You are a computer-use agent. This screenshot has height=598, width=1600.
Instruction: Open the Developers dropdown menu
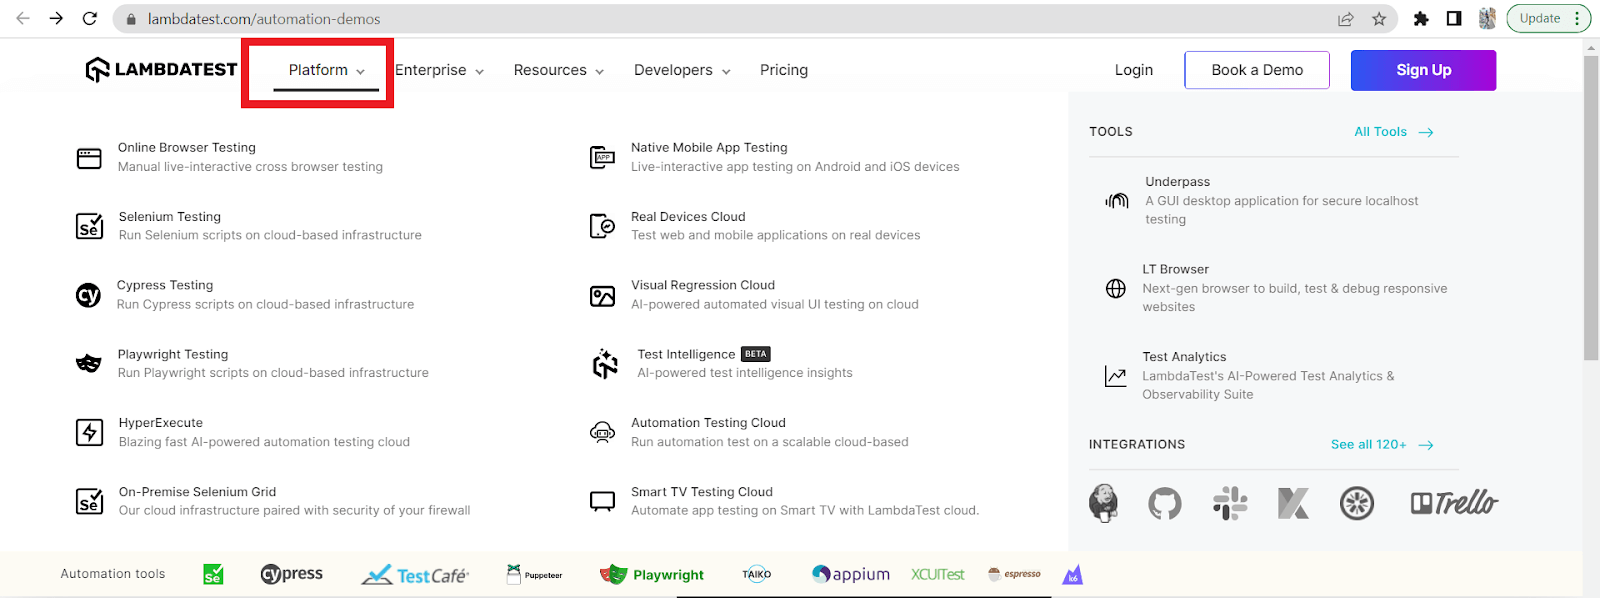[x=682, y=70]
